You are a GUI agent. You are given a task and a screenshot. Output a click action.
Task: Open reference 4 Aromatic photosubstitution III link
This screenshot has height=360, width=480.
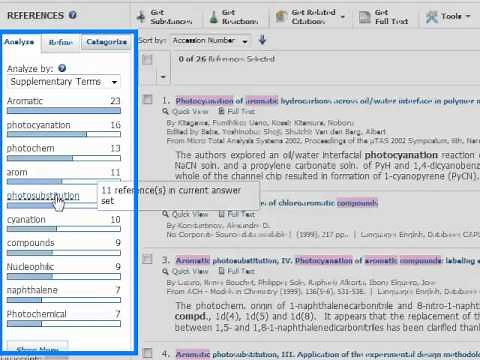(328, 354)
